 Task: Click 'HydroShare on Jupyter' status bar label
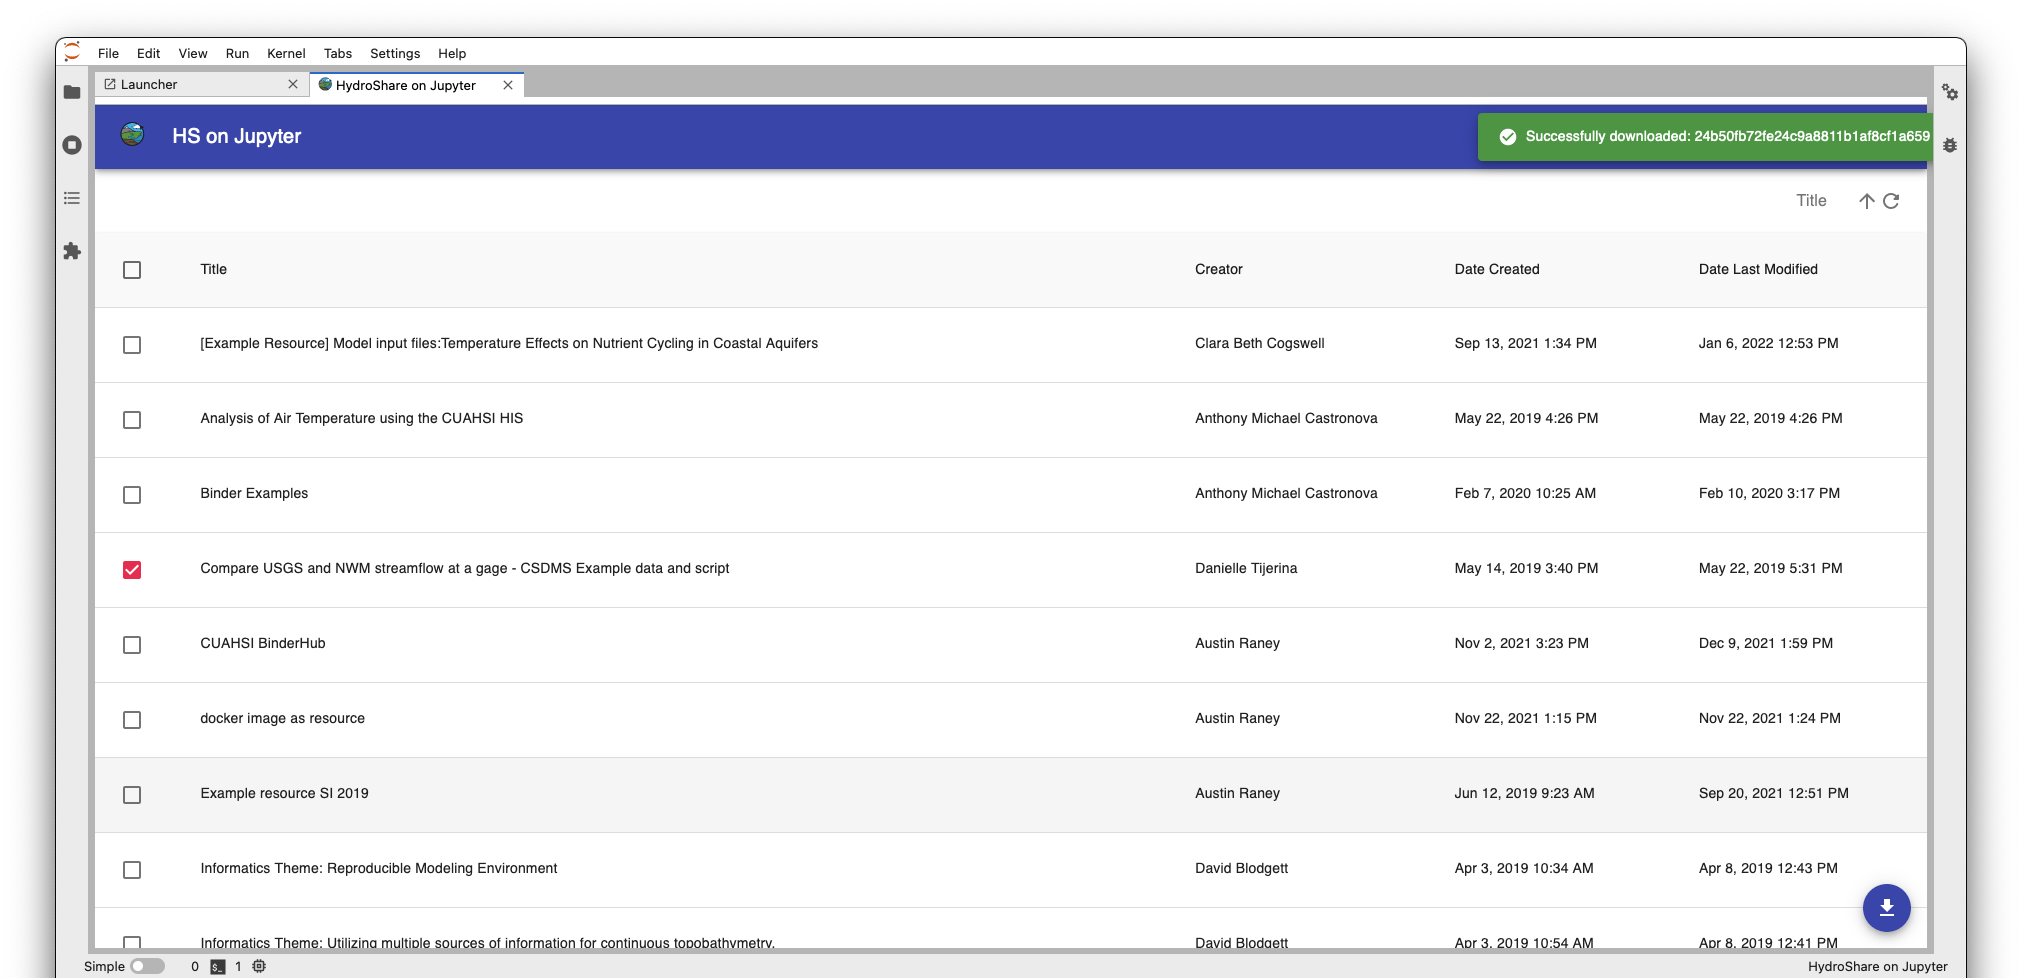click(x=1877, y=966)
